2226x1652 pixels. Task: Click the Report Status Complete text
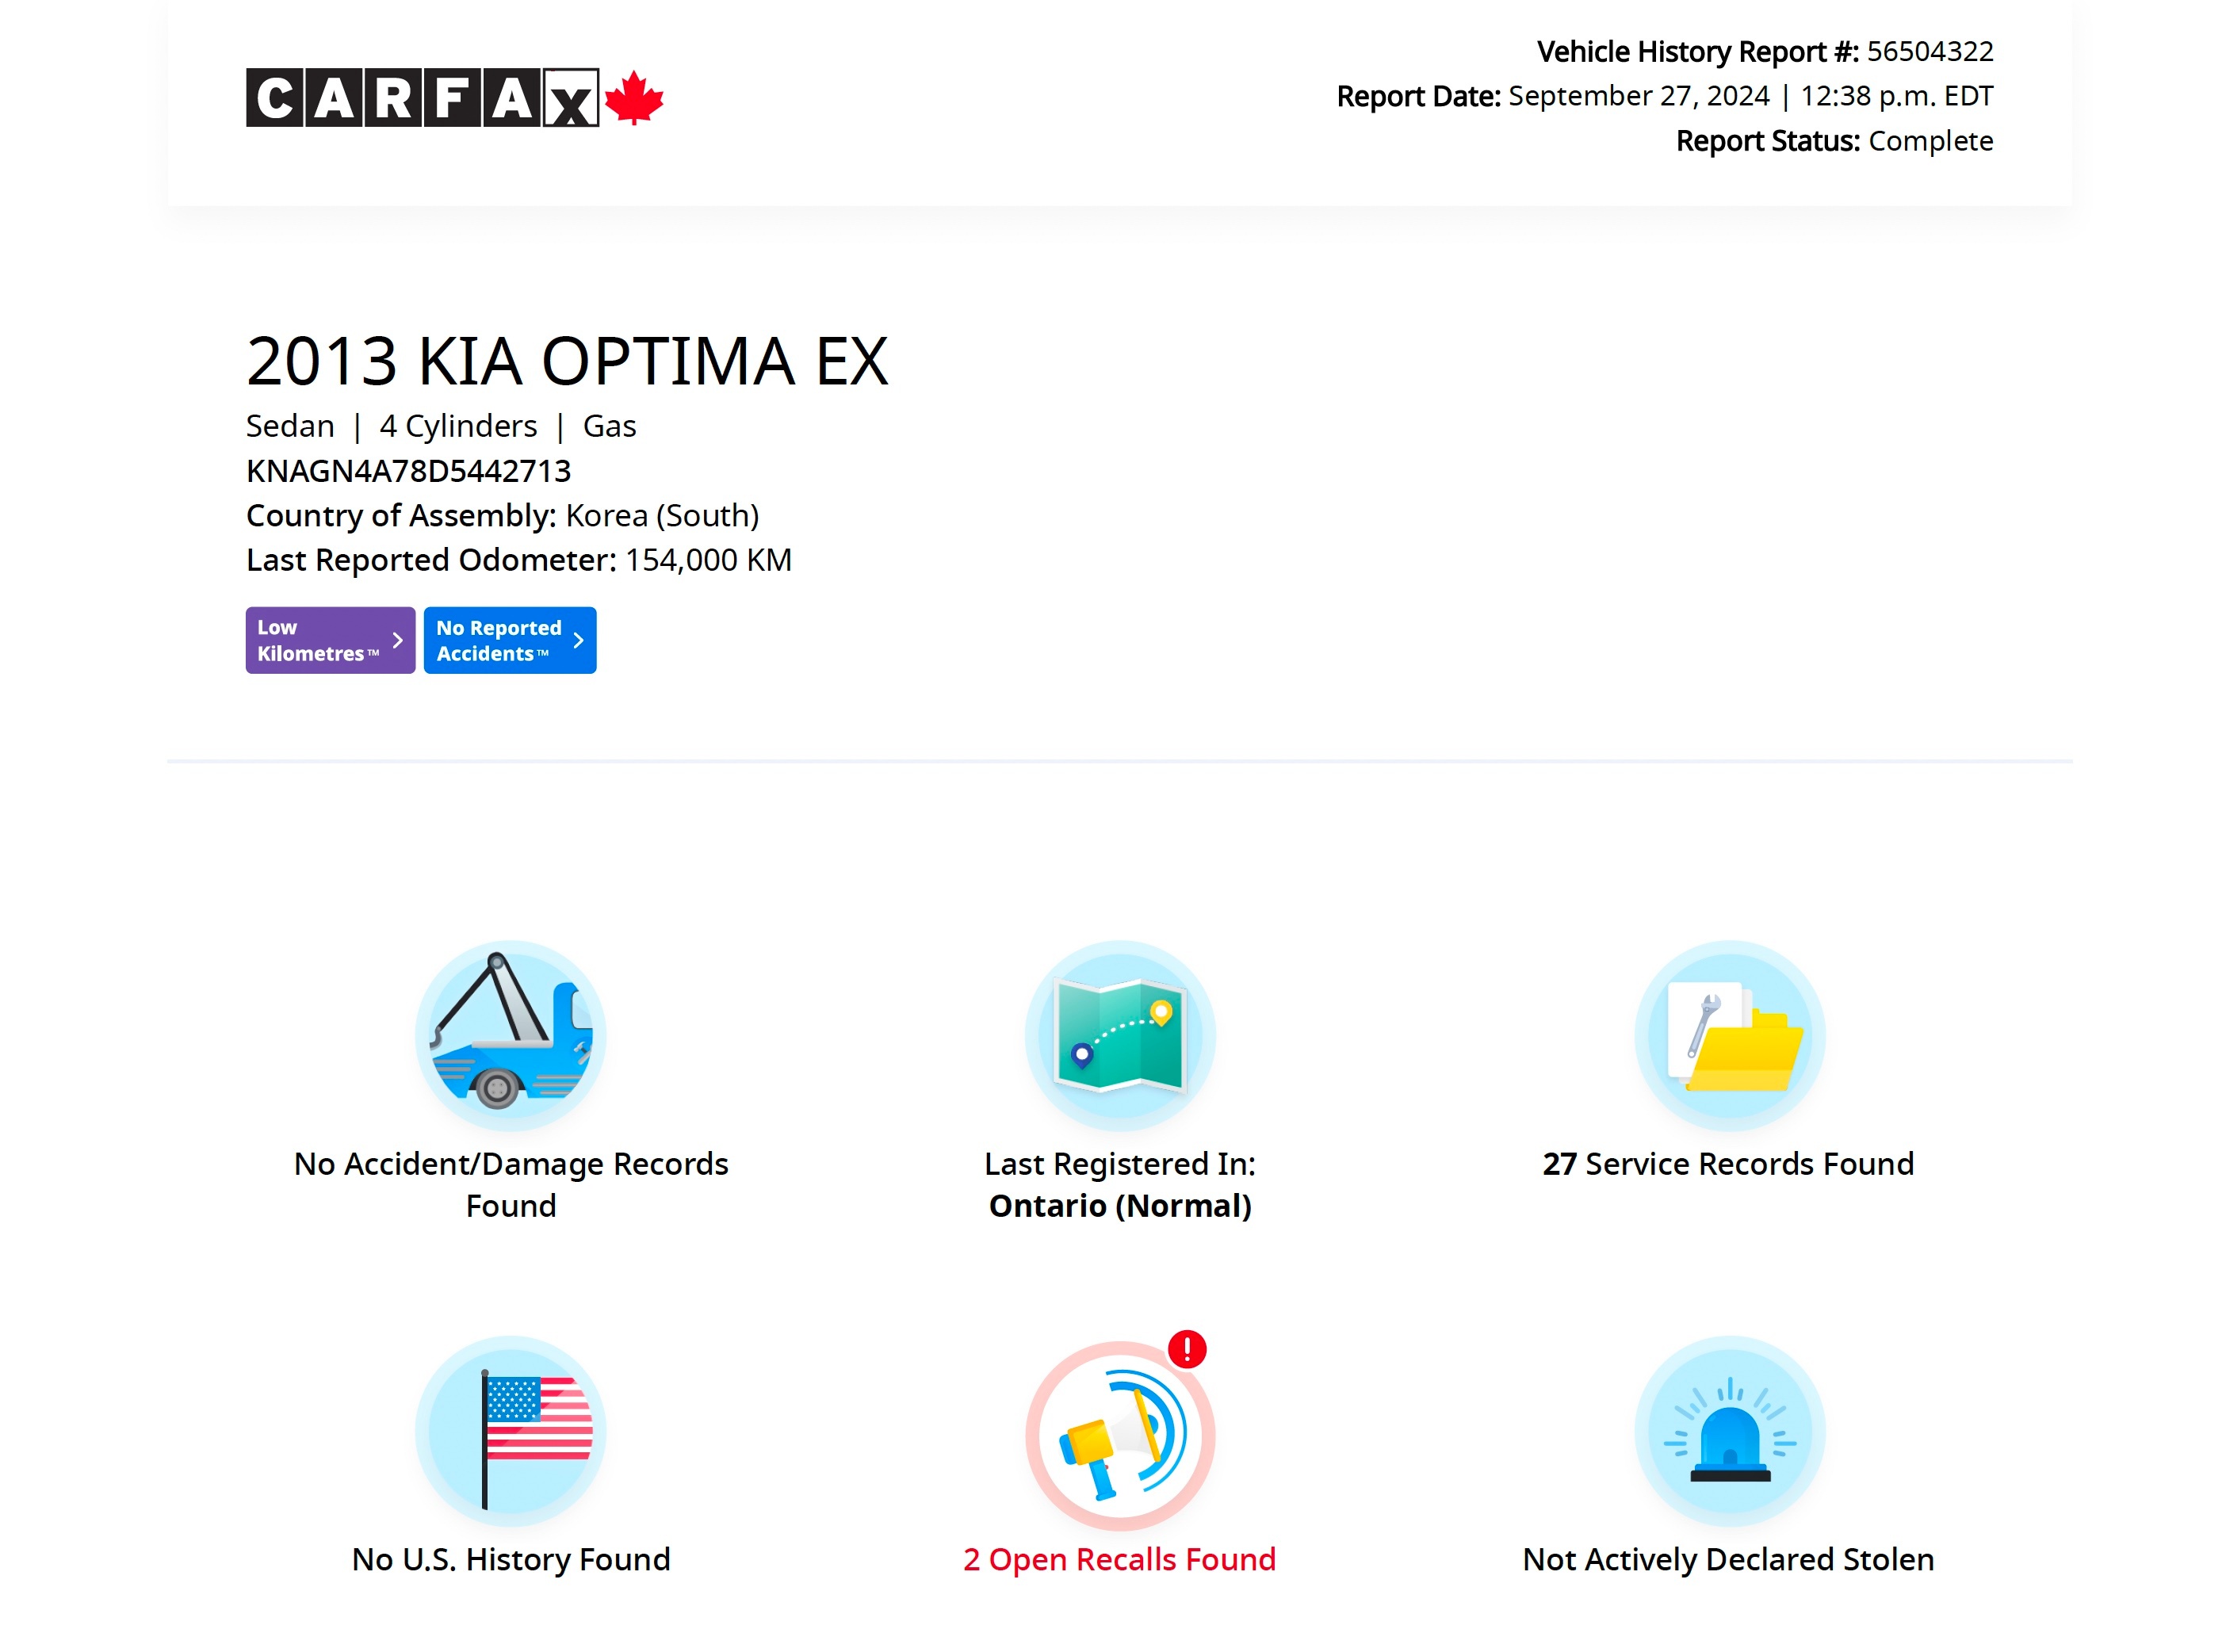point(1834,141)
